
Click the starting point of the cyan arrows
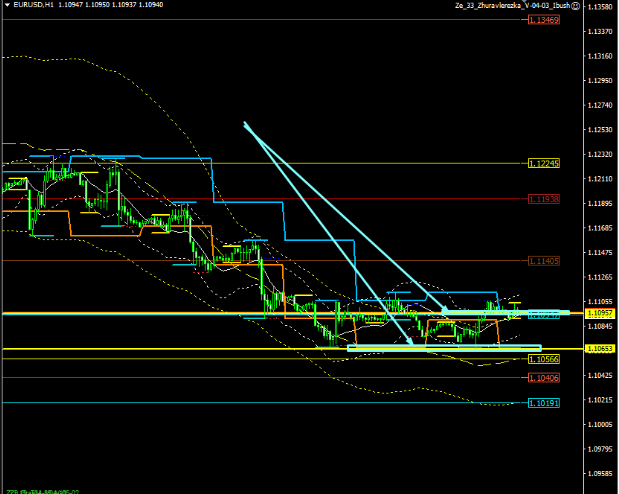pos(244,123)
